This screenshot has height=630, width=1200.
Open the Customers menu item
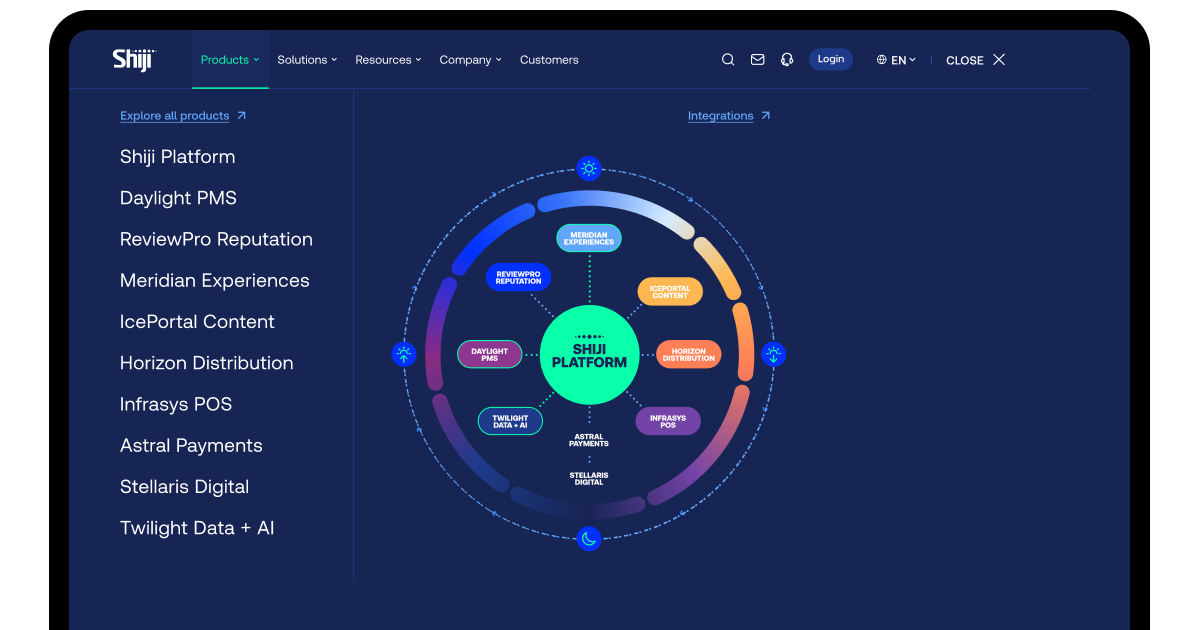(x=549, y=60)
